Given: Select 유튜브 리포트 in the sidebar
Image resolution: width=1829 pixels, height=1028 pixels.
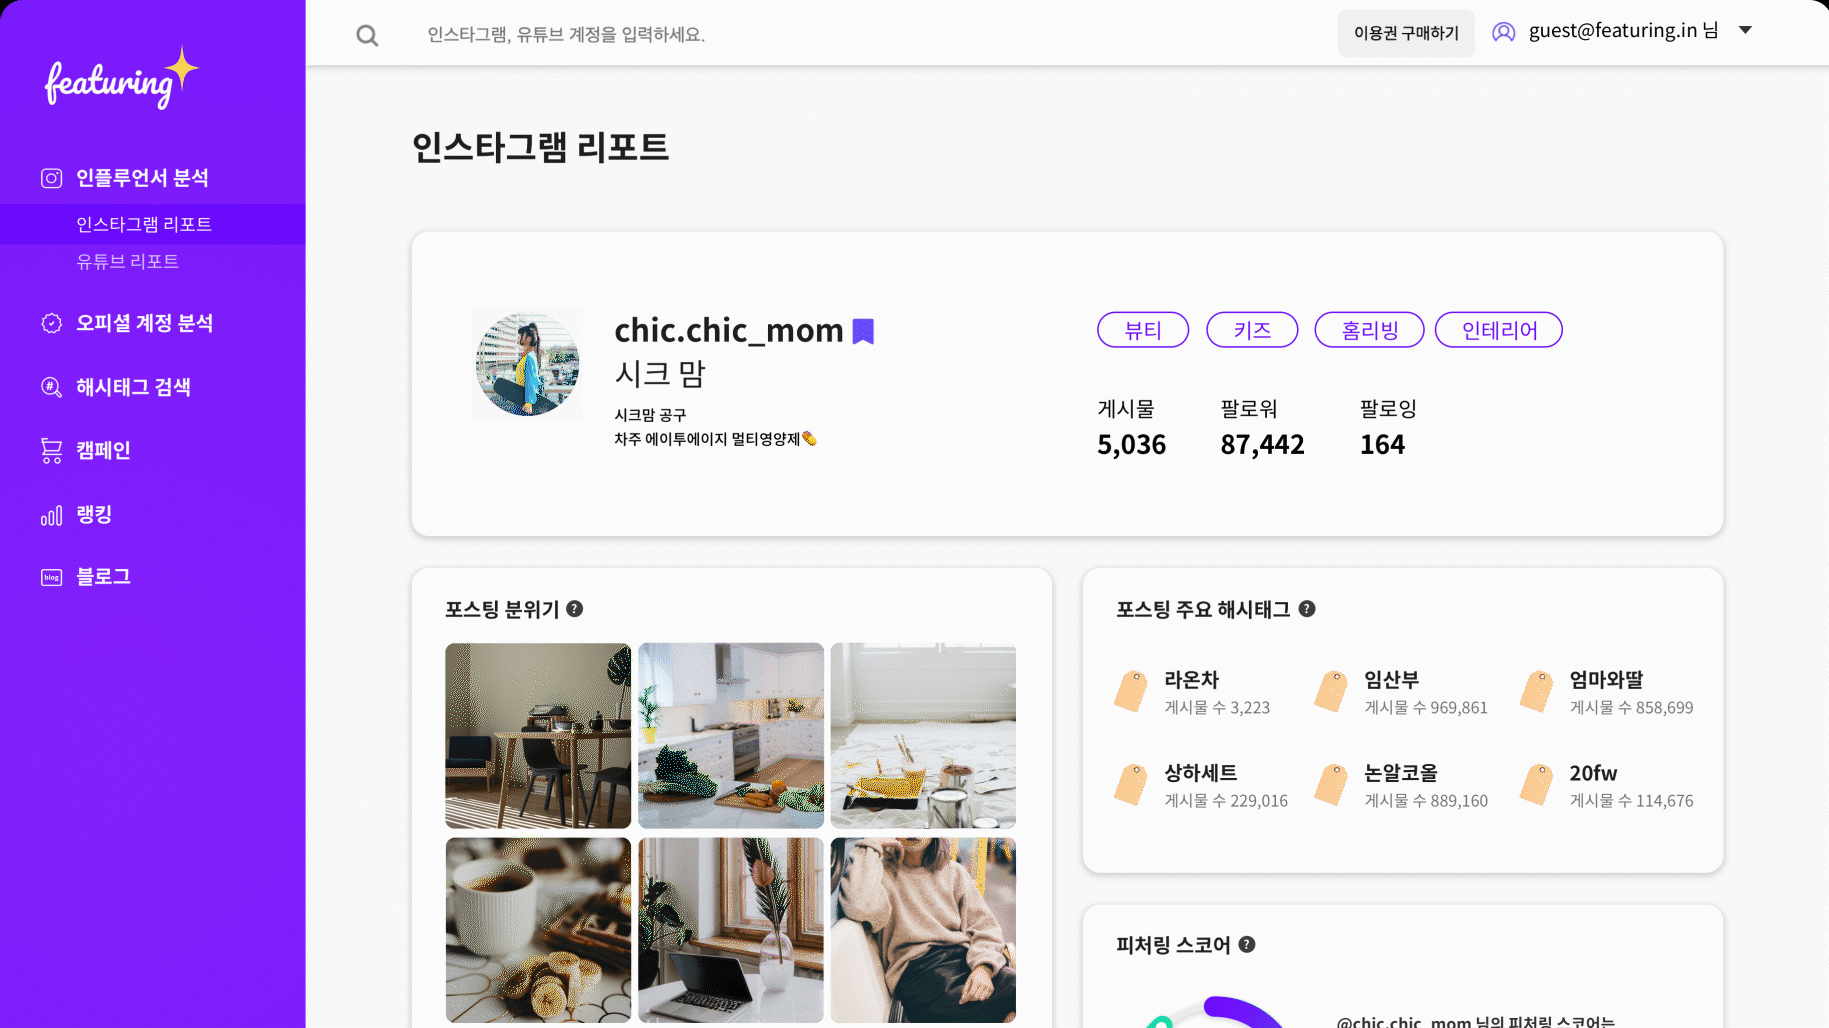Looking at the screenshot, I should [128, 261].
